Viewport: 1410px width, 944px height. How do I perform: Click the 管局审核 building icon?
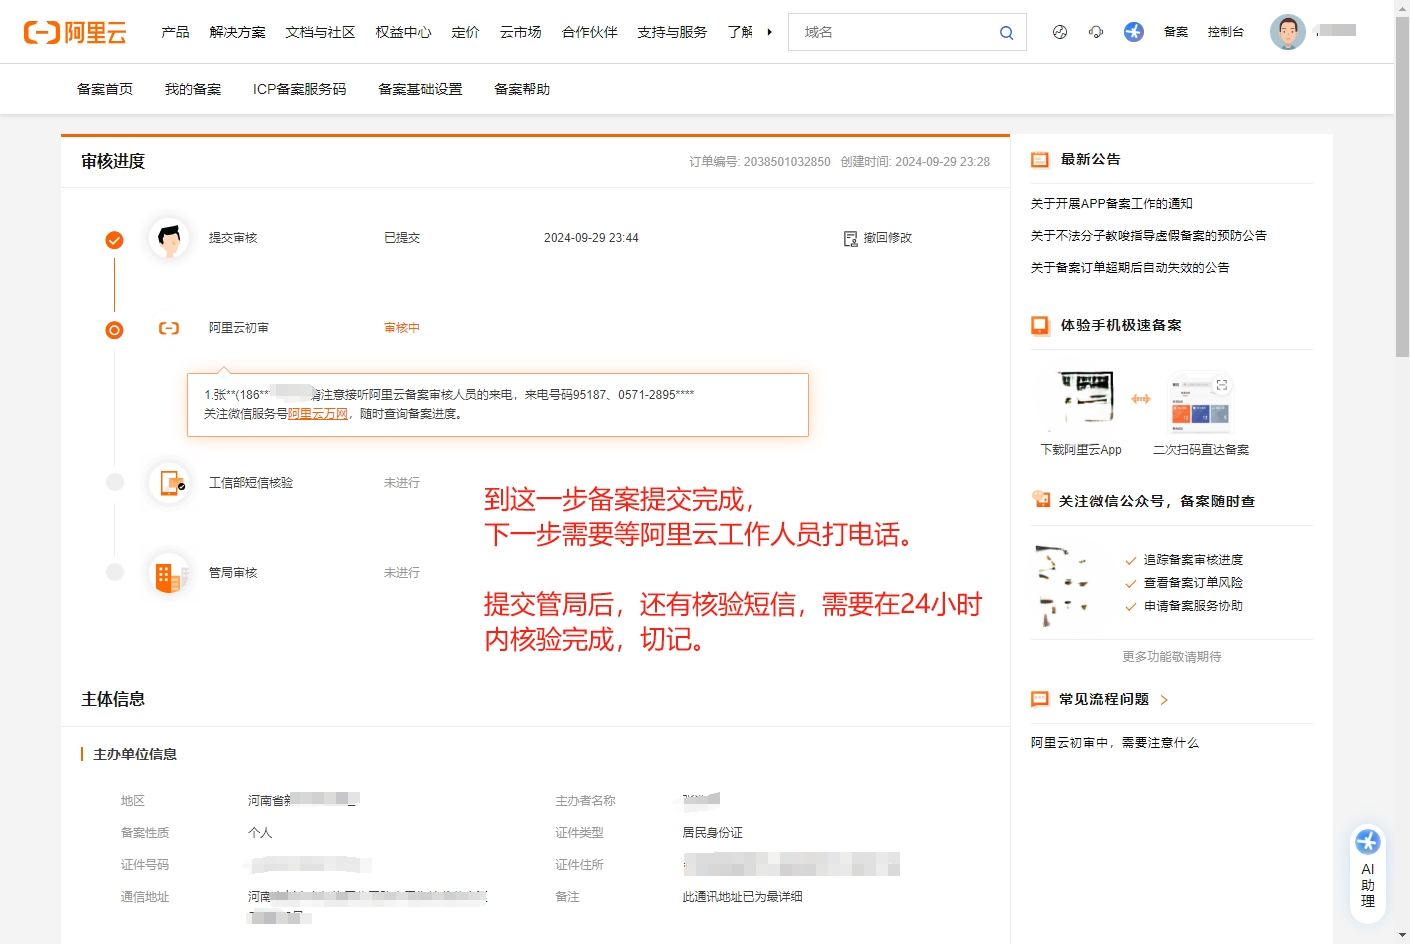[168, 572]
